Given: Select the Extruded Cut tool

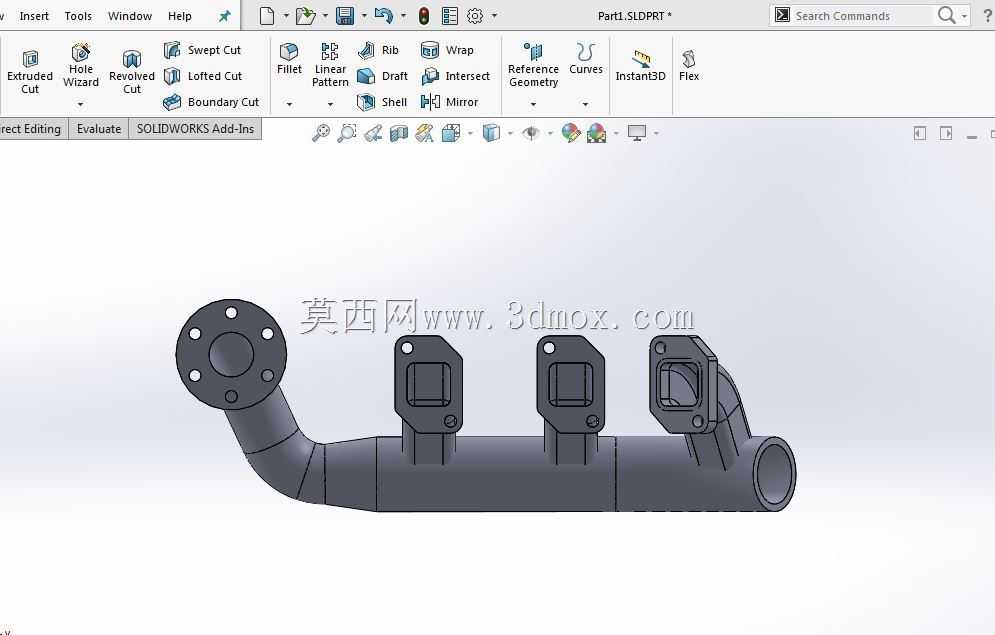Looking at the screenshot, I should (30, 72).
